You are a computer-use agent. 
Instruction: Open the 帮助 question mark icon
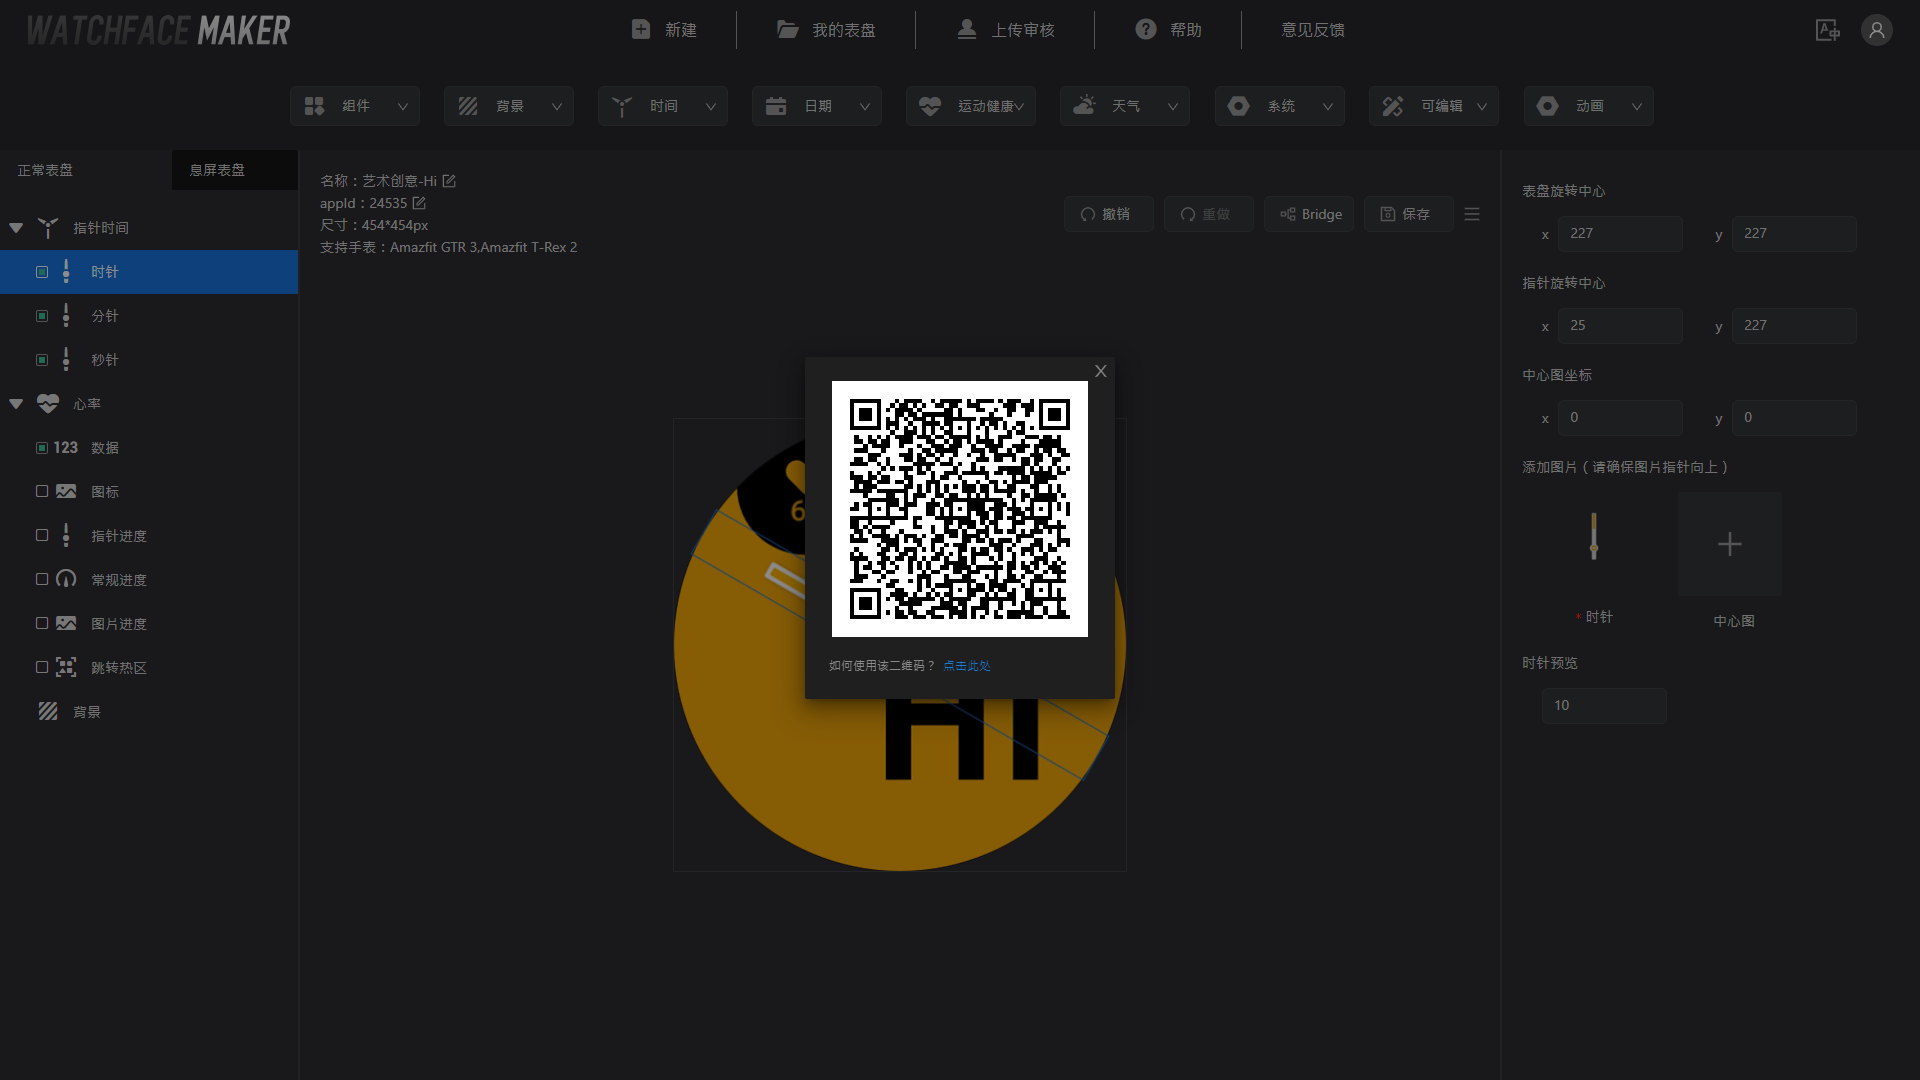pos(1146,30)
